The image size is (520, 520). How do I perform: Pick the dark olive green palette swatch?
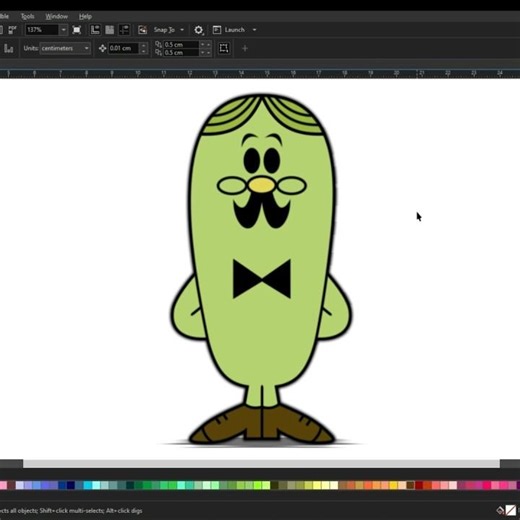(x=275, y=485)
